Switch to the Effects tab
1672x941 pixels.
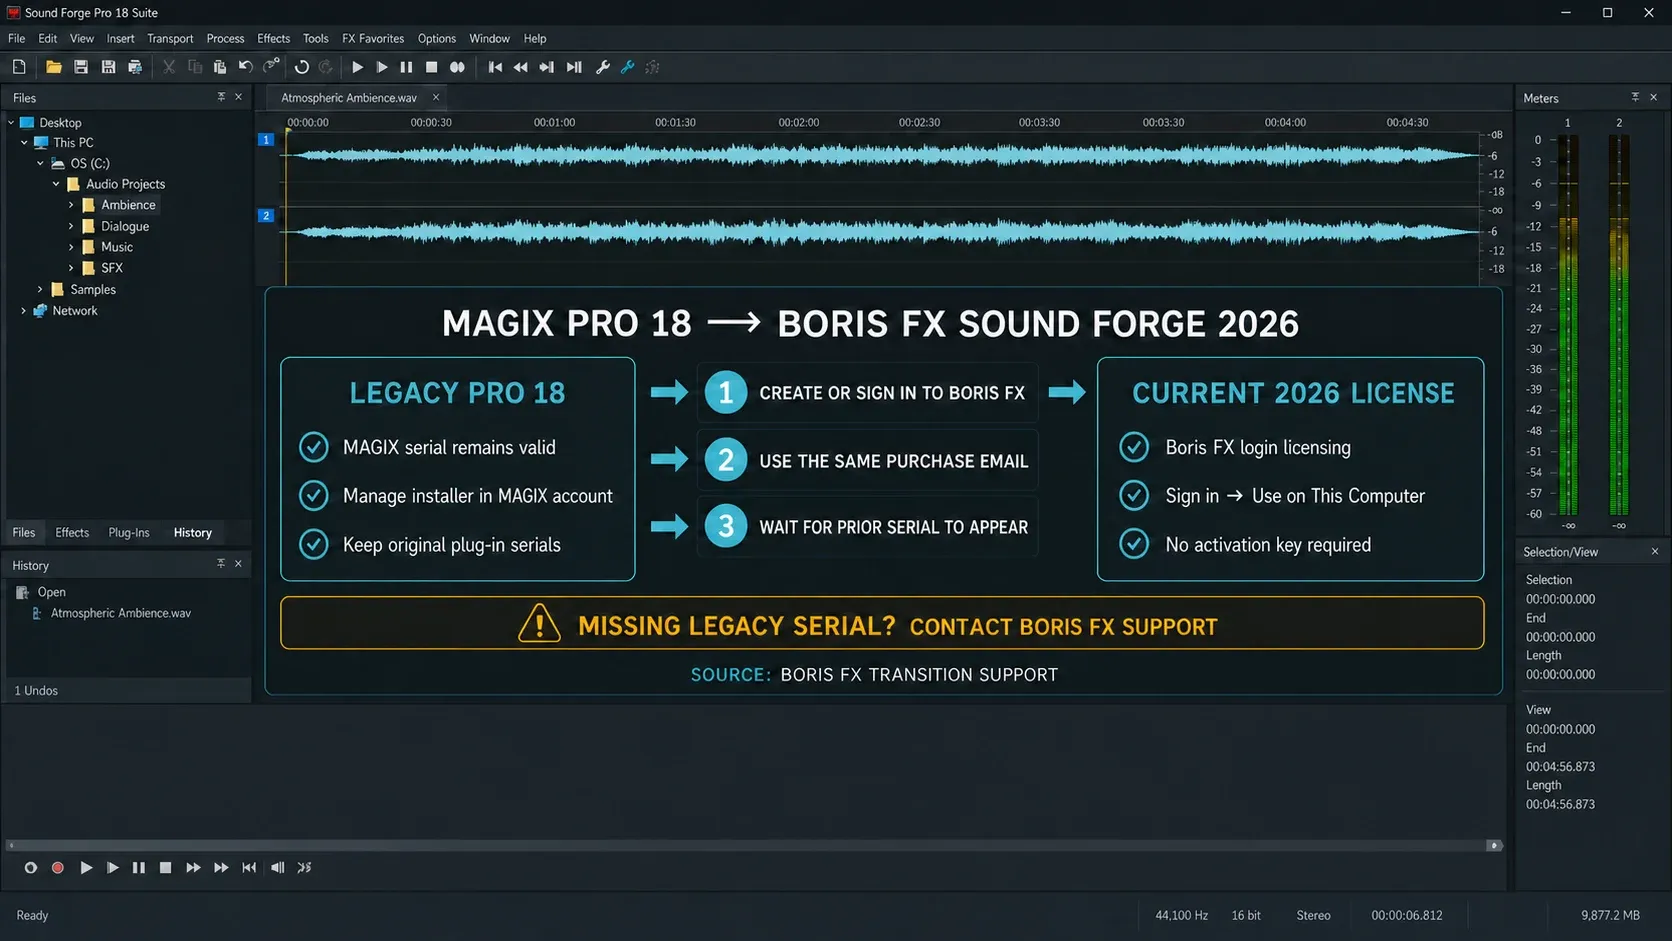[72, 533]
